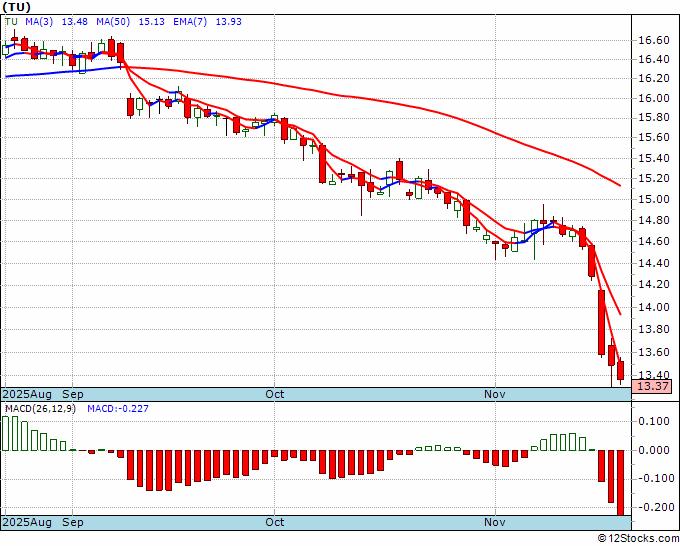Image resolution: width=680 pixels, height=546 pixels.
Task: Click the TU legend label
Action: [11, 22]
